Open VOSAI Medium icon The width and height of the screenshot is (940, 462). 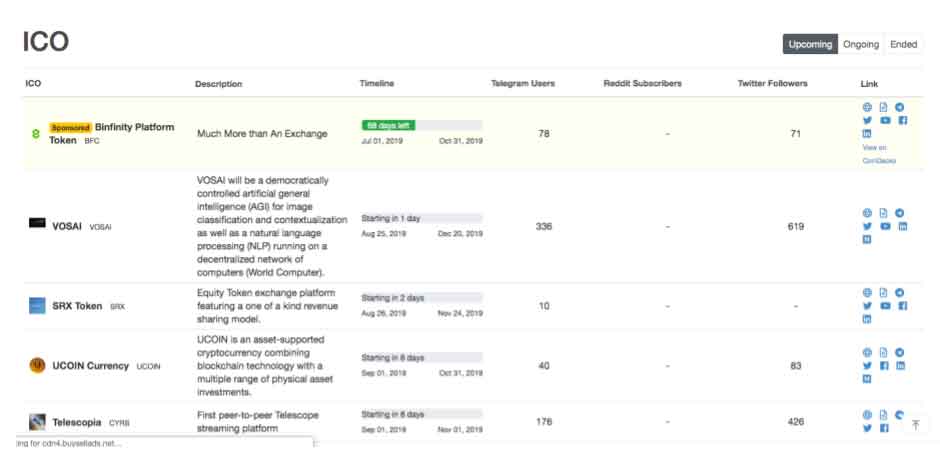(867, 239)
